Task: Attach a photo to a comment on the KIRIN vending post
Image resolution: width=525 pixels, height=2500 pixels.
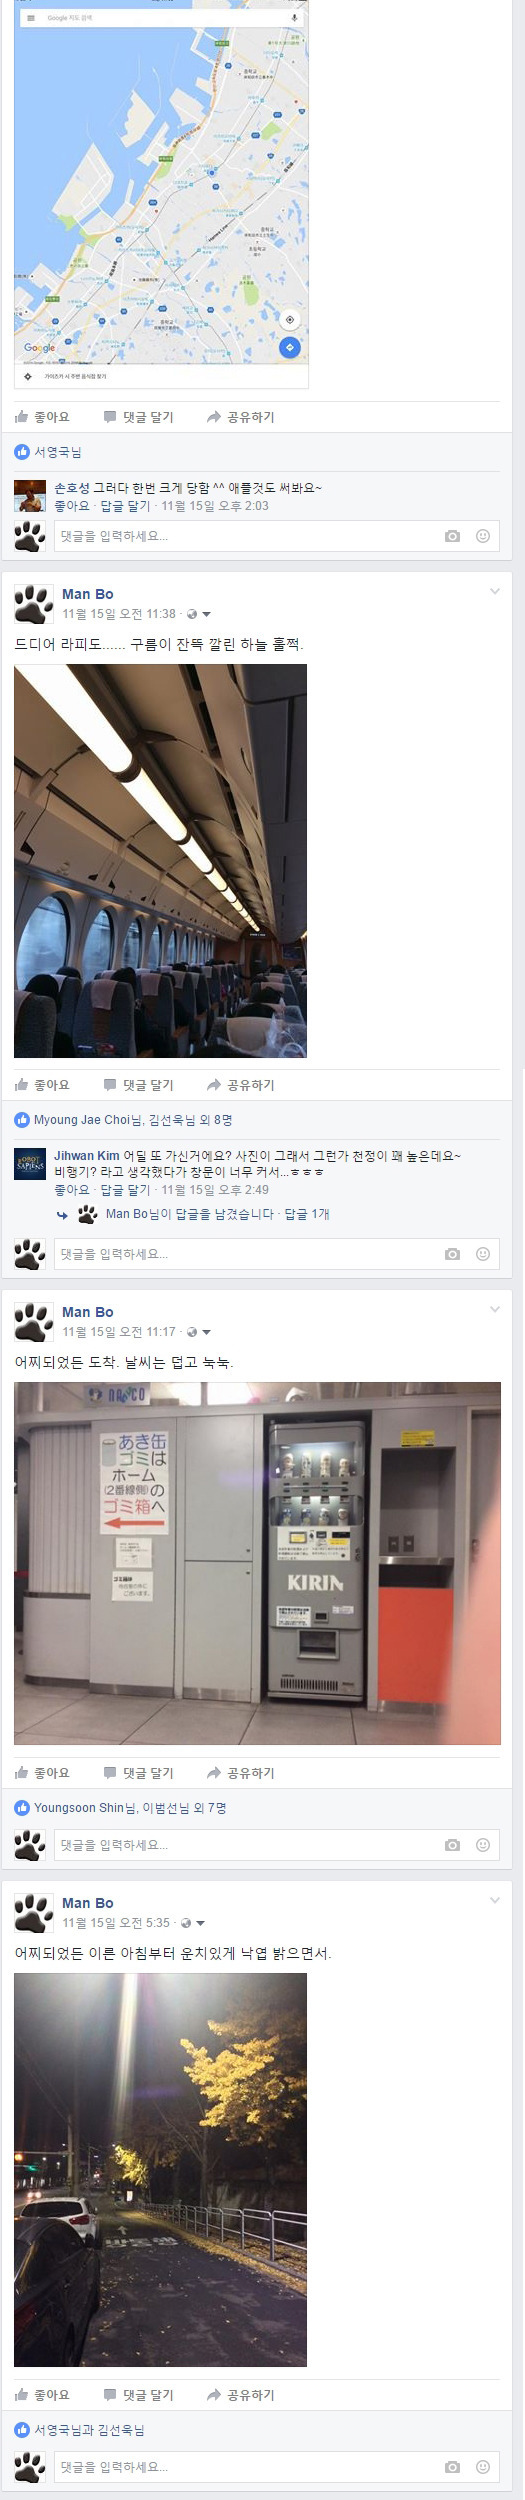Action: 452,1845
